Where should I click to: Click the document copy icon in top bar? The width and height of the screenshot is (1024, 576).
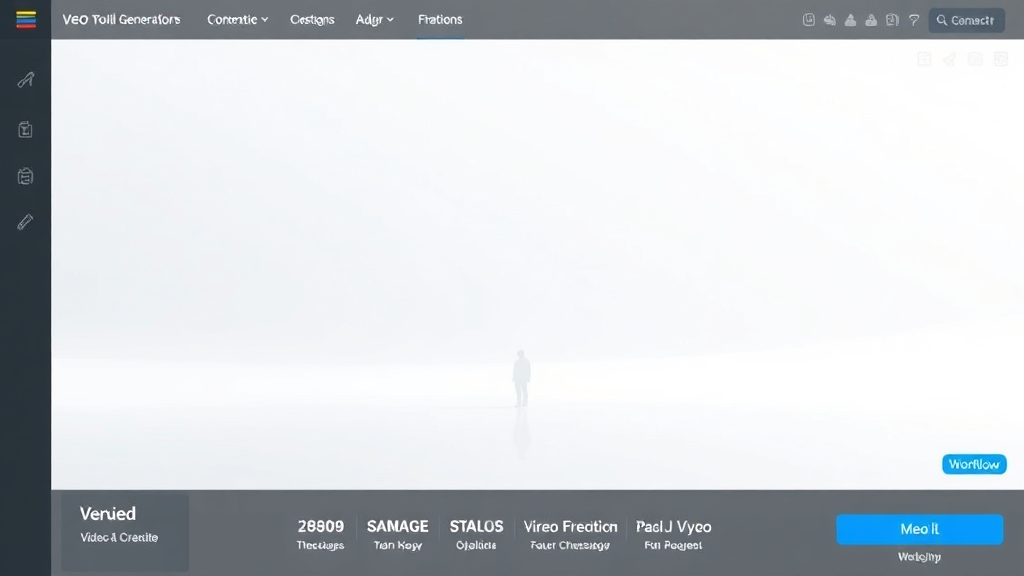point(892,20)
